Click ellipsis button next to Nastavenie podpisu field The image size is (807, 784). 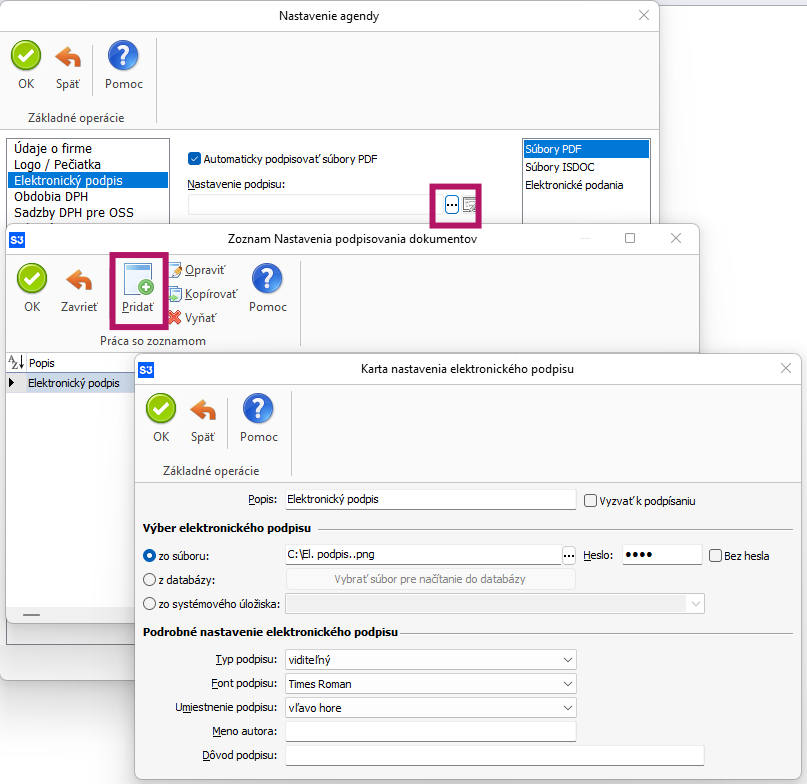(x=451, y=204)
